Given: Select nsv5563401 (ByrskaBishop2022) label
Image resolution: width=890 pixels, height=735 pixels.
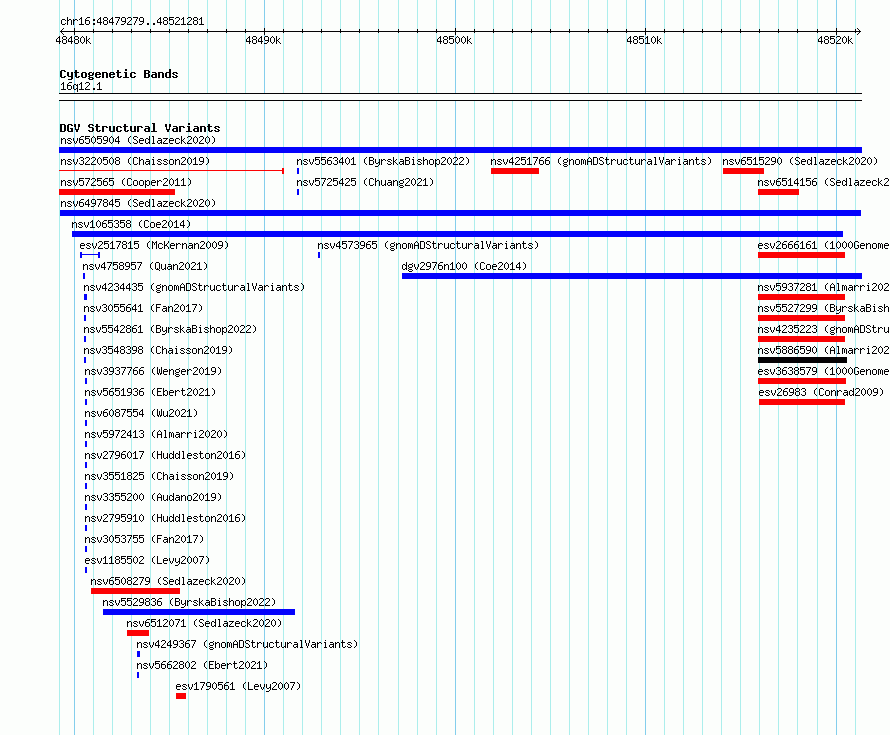Looking at the screenshot, I should pos(383,161).
